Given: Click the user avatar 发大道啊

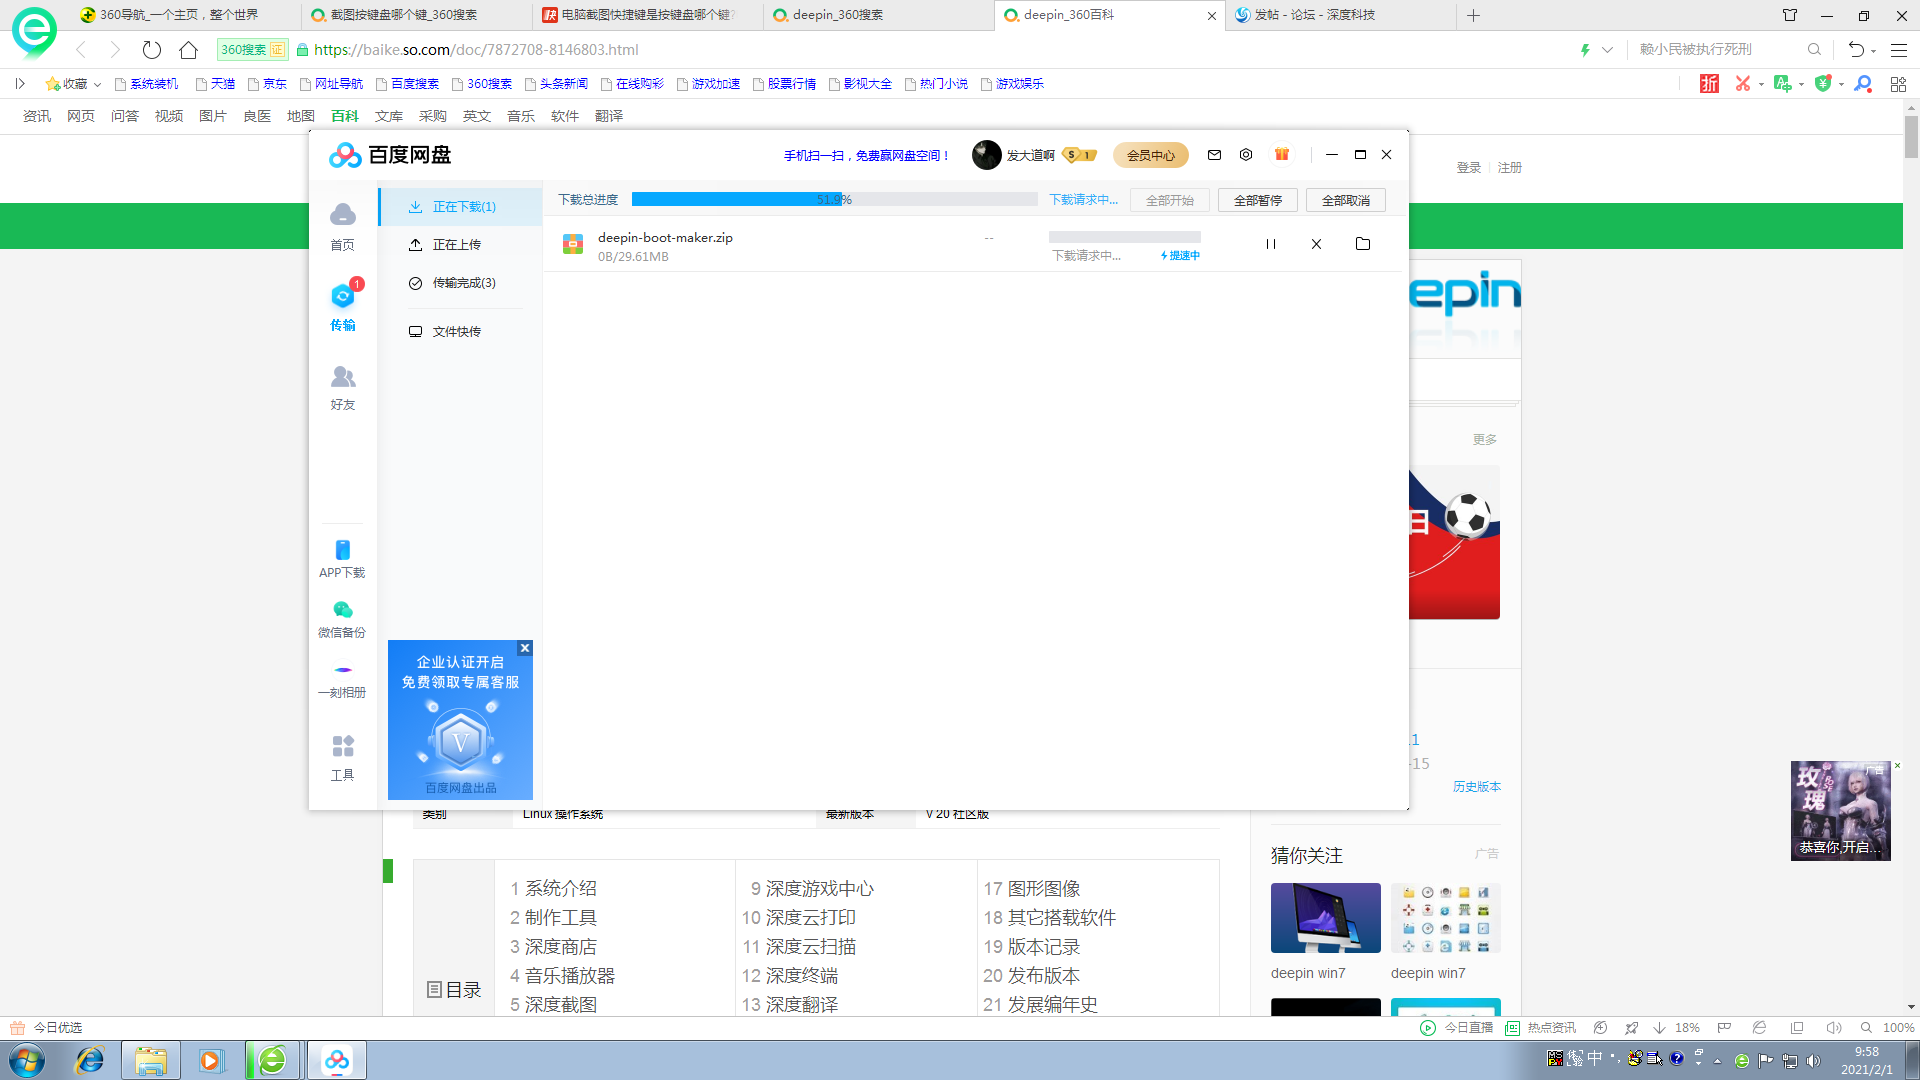Looking at the screenshot, I should click(x=986, y=155).
